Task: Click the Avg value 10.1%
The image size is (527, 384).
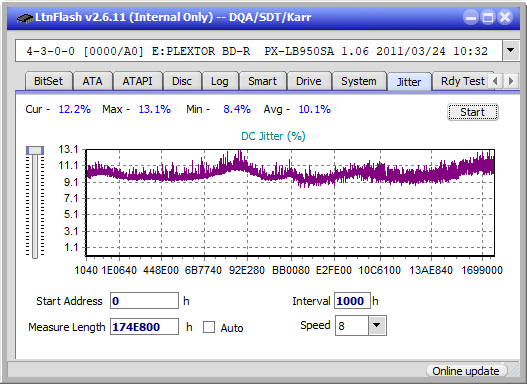Action: (x=315, y=109)
